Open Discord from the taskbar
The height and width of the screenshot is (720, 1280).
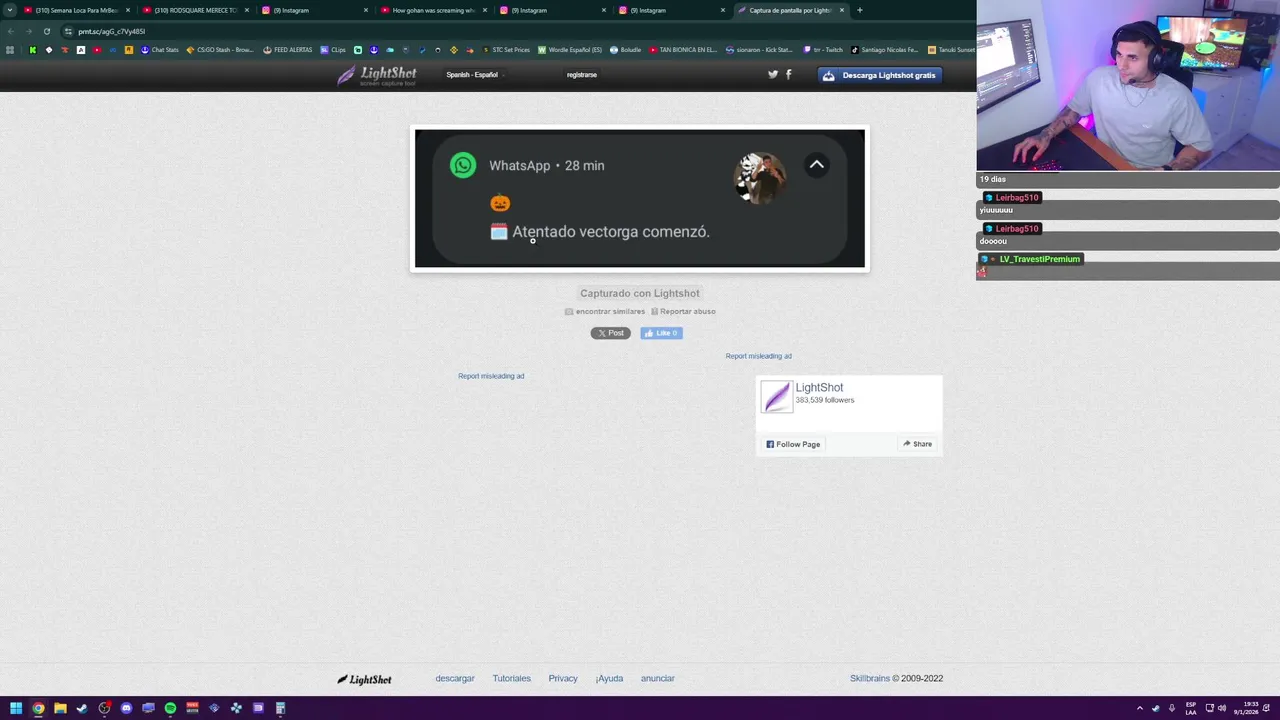(126, 708)
